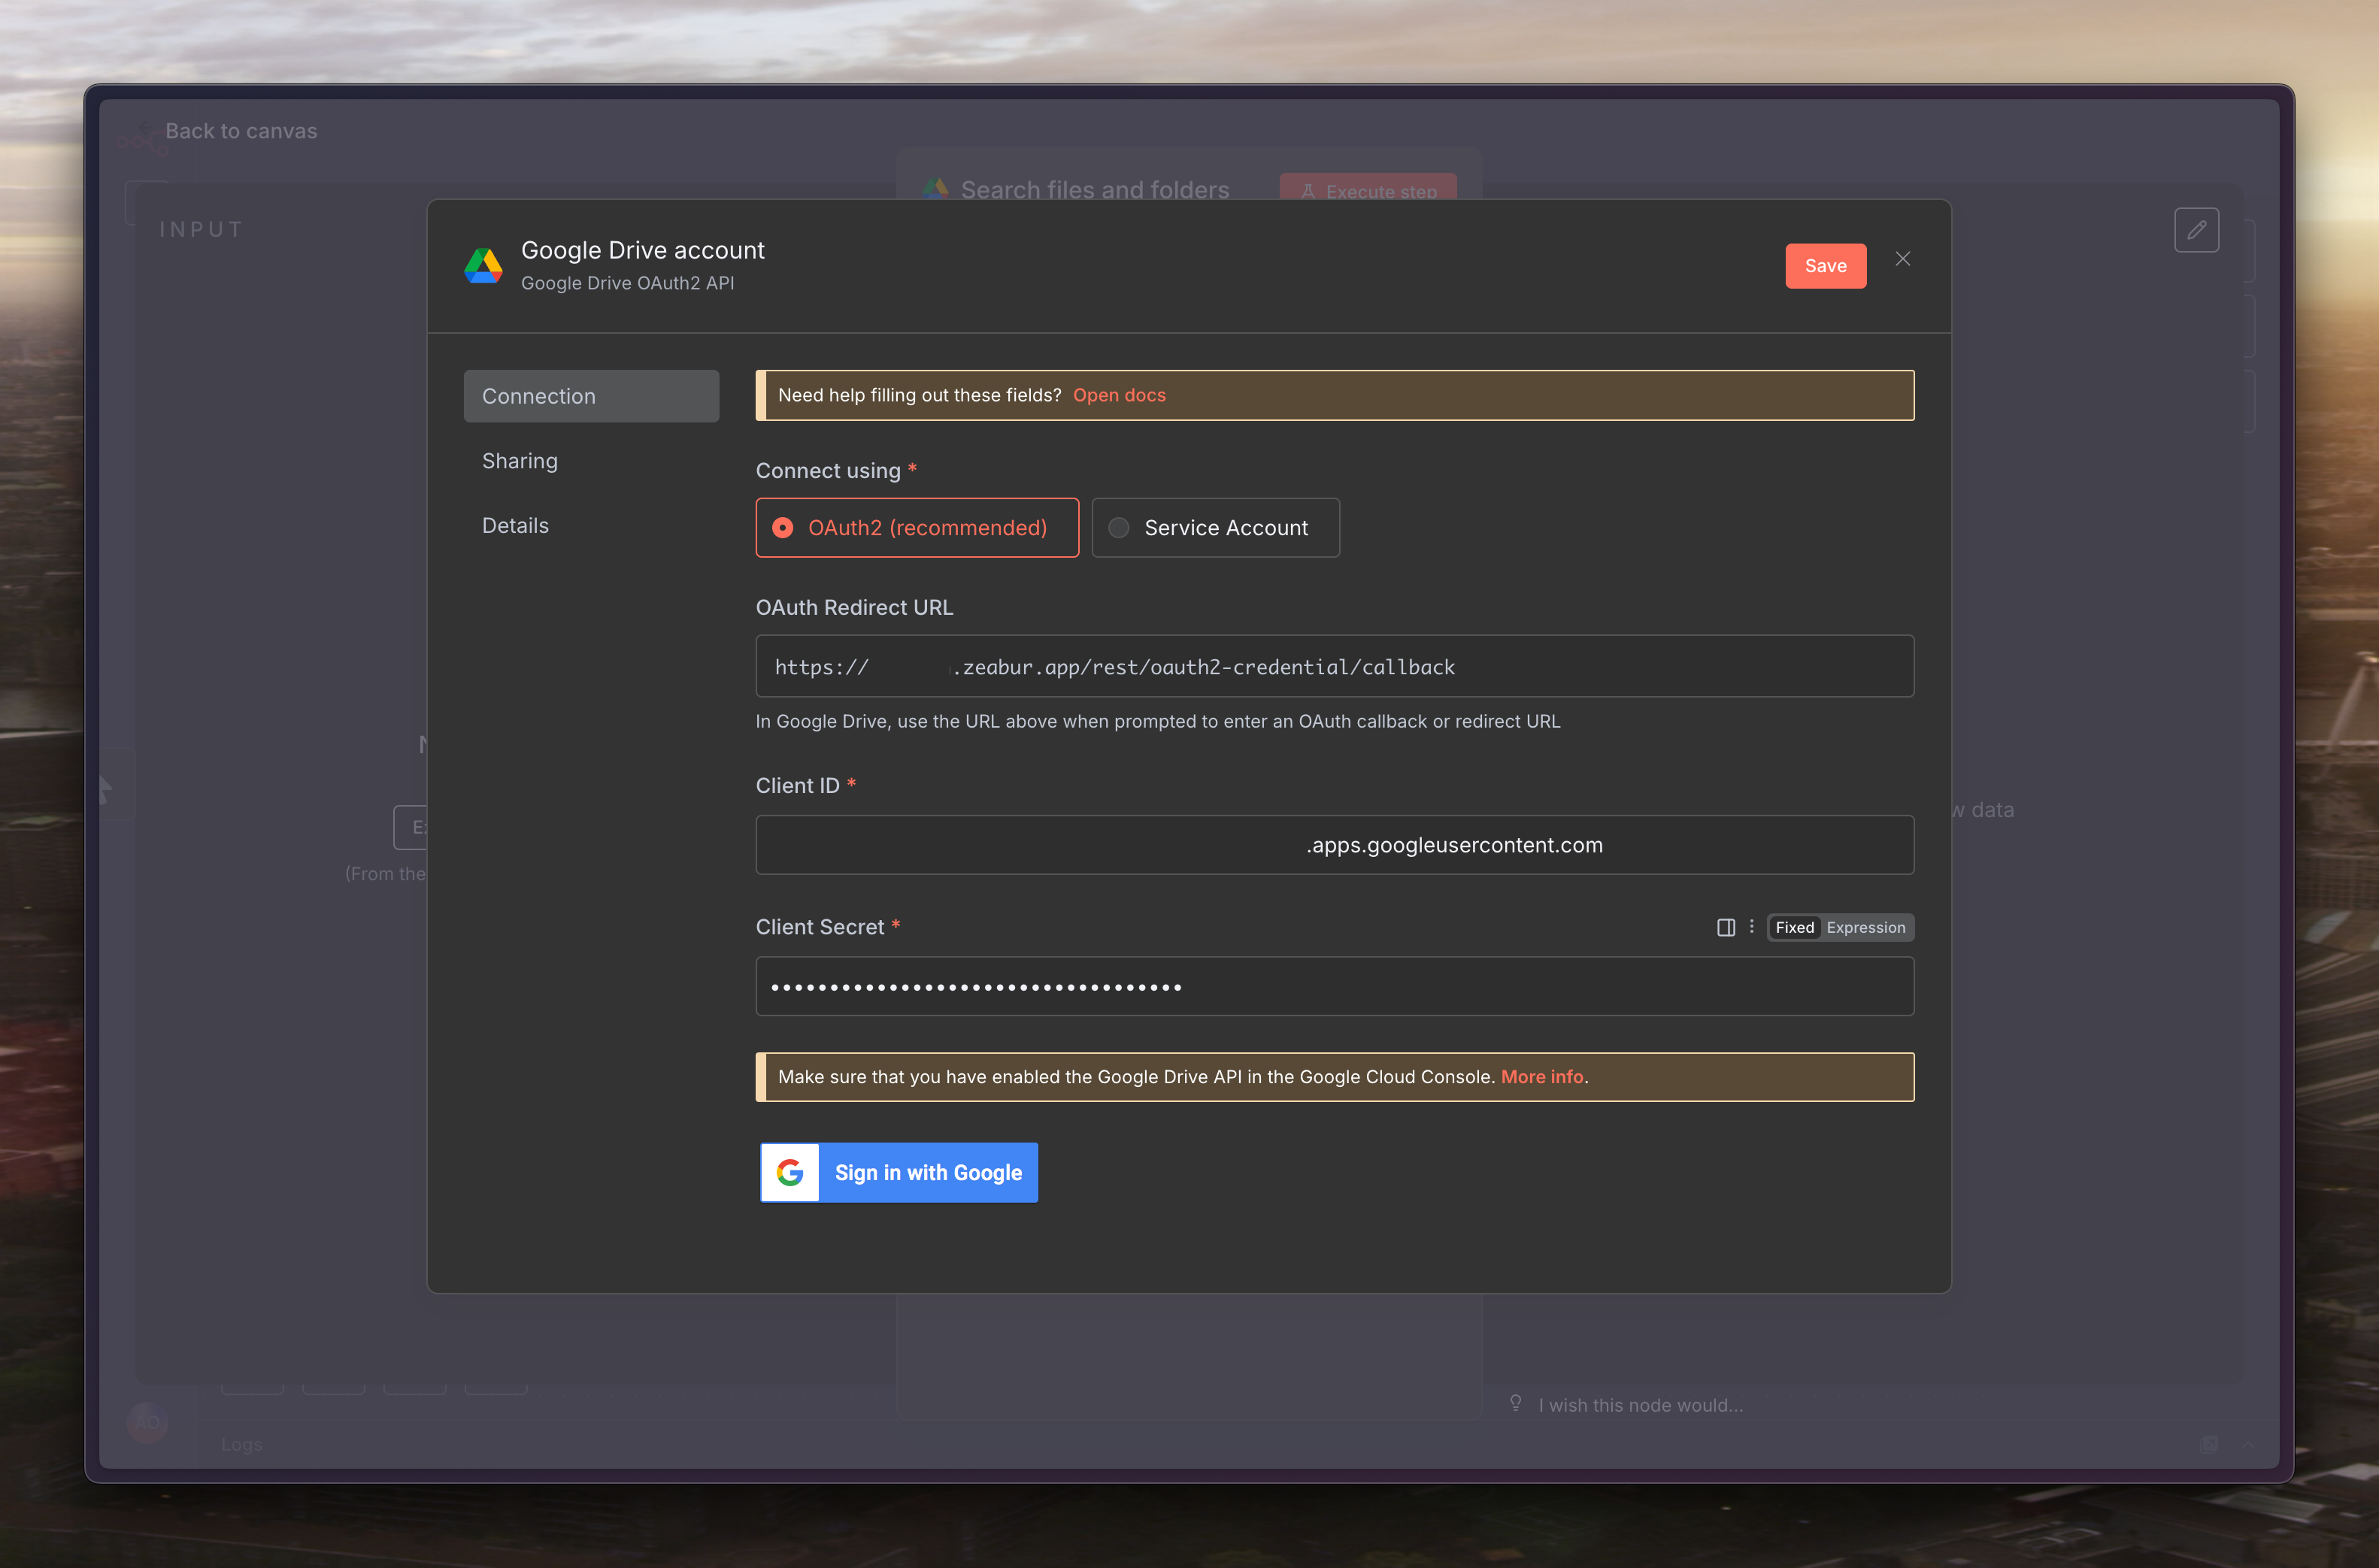Screen dimensions: 2379x1568
Task: Open the Details tab
Action: click(x=515, y=526)
